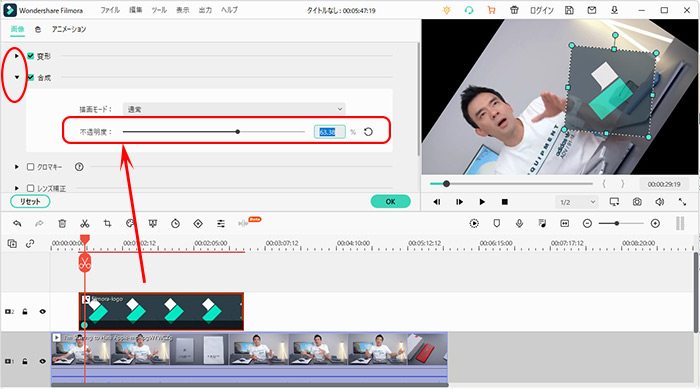This screenshot has width=700, height=389.
Task: Collapse the 合成 section arrow
Action: pyautogui.click(x=17, y=77)
